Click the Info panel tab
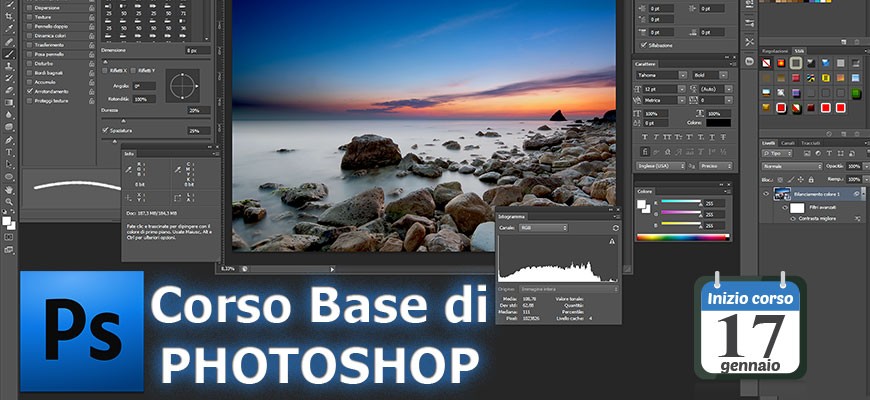Screen dimensions: 870x400 pyautogui.click(x=128, y=154)
